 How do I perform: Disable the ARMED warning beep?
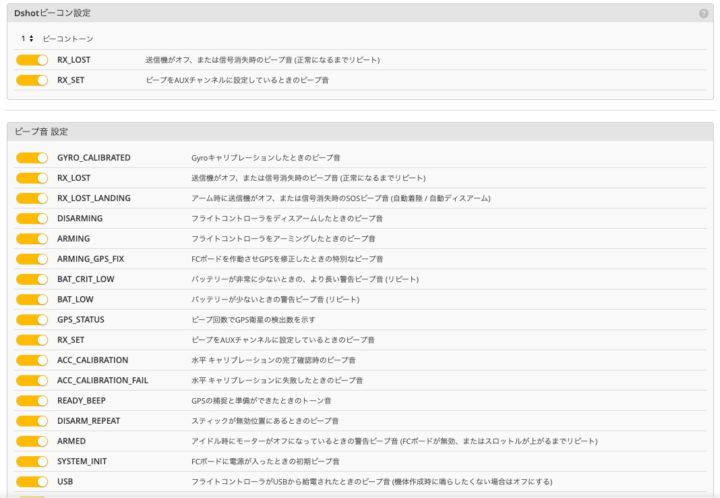coord(32,441)
